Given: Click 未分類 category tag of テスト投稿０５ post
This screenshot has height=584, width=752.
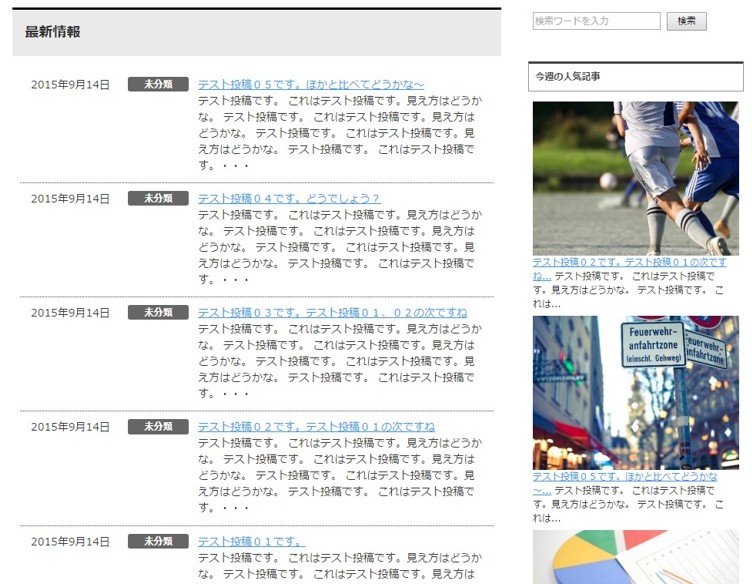Looking at the screenshot, I should tap(158, 84).
